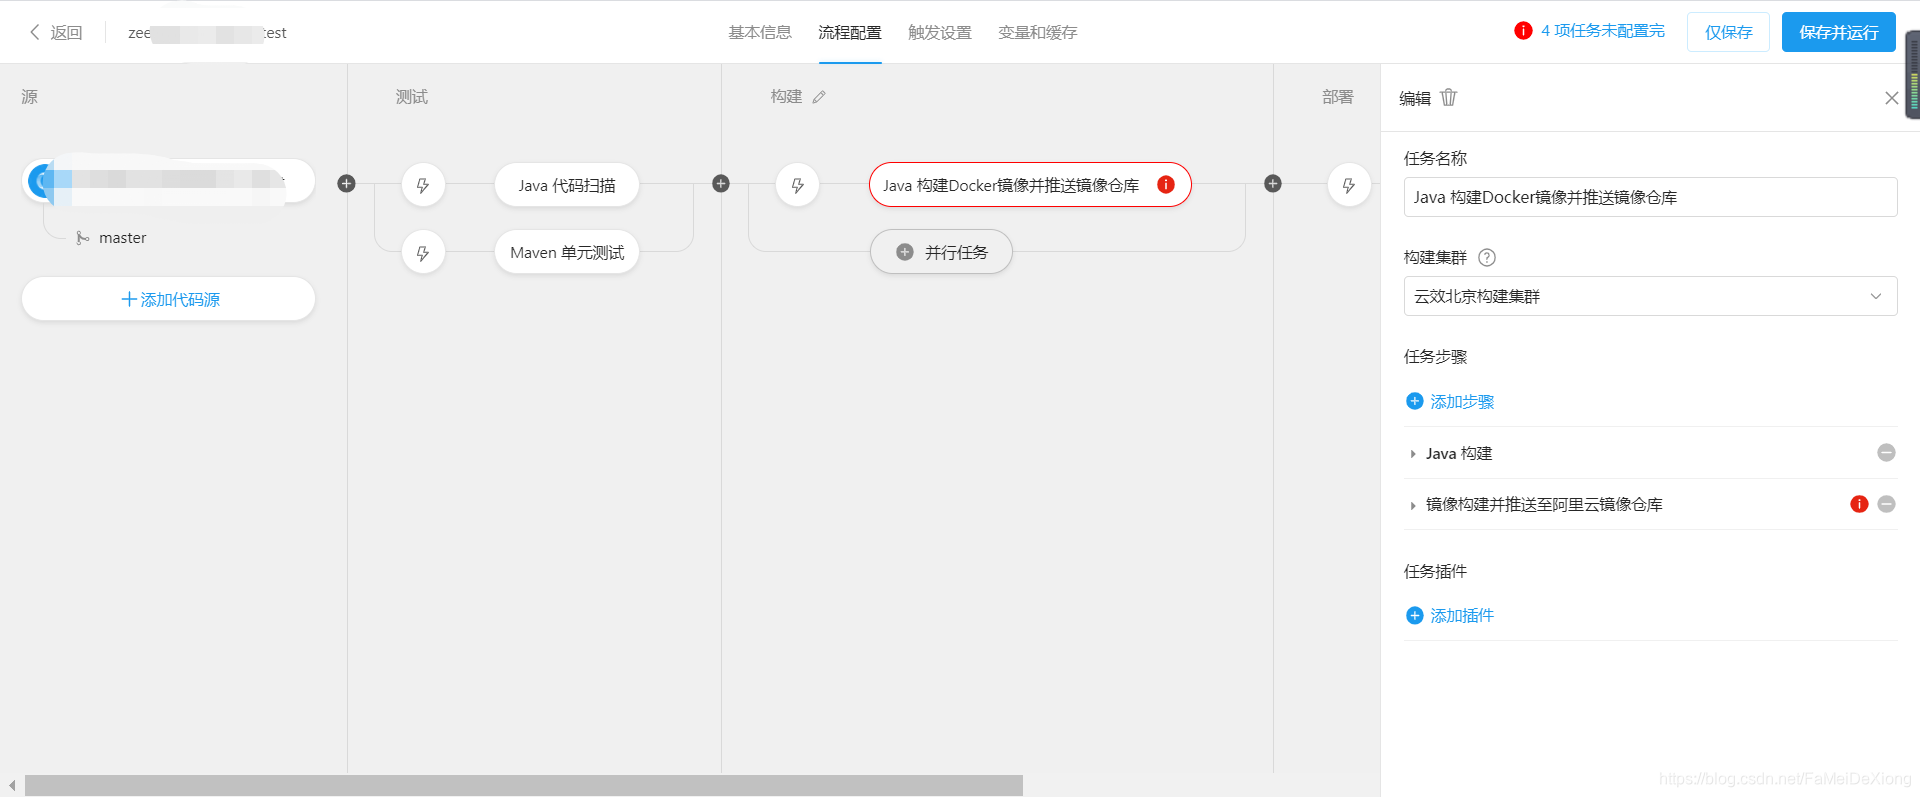Click the code source card

coord(168,181)
